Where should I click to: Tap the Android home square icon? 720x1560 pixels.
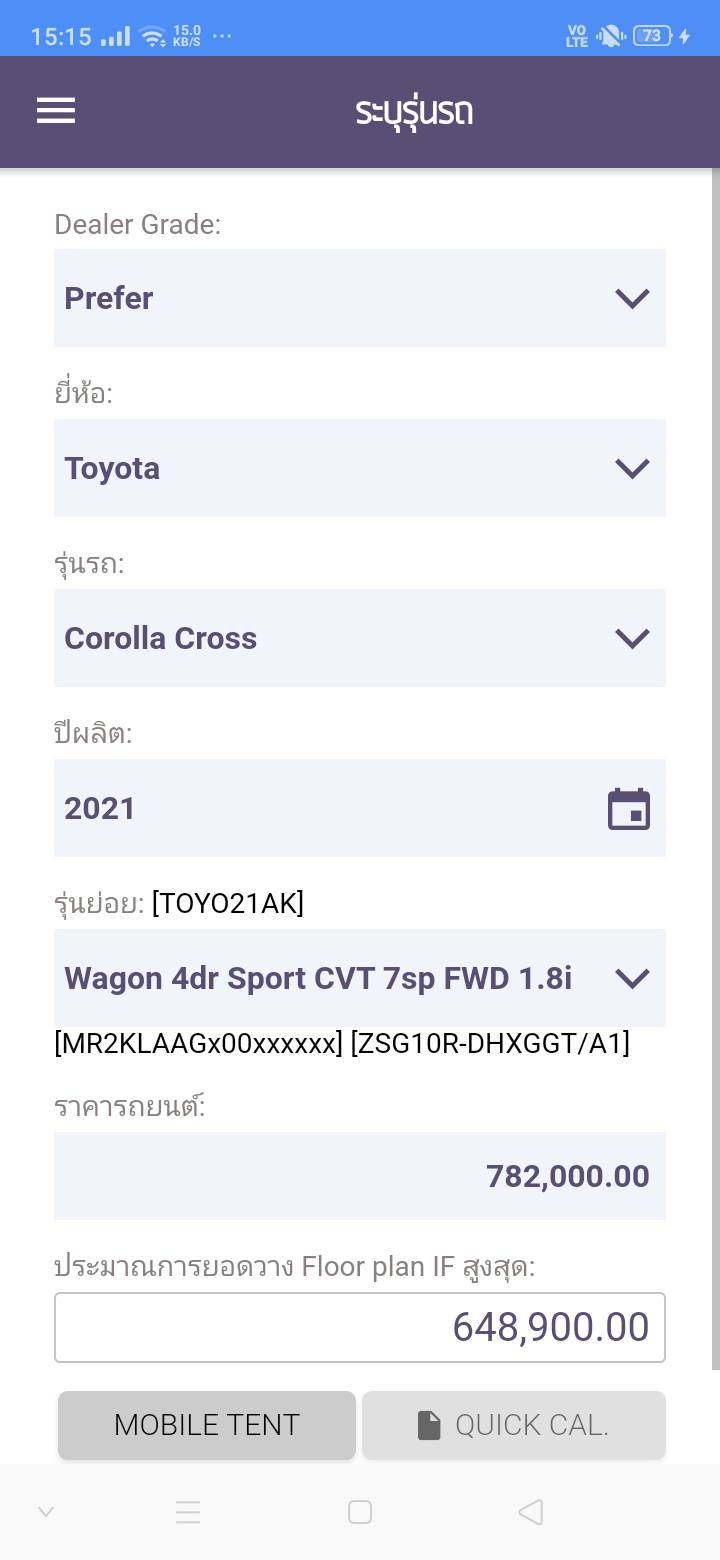point(360,1512)
